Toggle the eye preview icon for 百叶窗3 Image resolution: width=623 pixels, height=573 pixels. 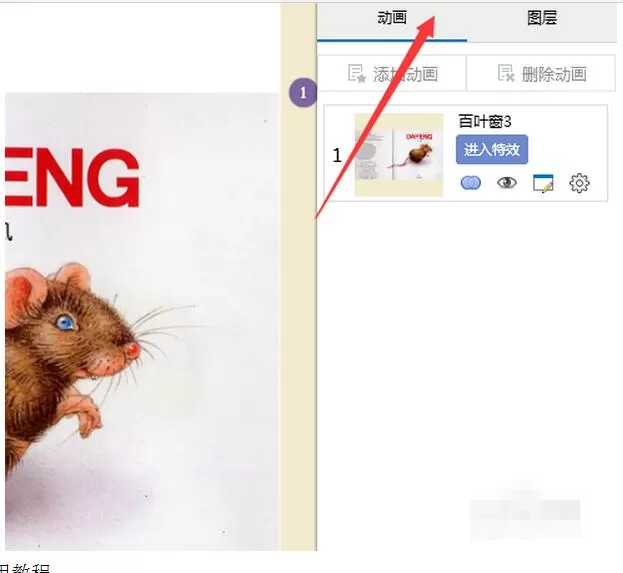click(x=507, y=183)
